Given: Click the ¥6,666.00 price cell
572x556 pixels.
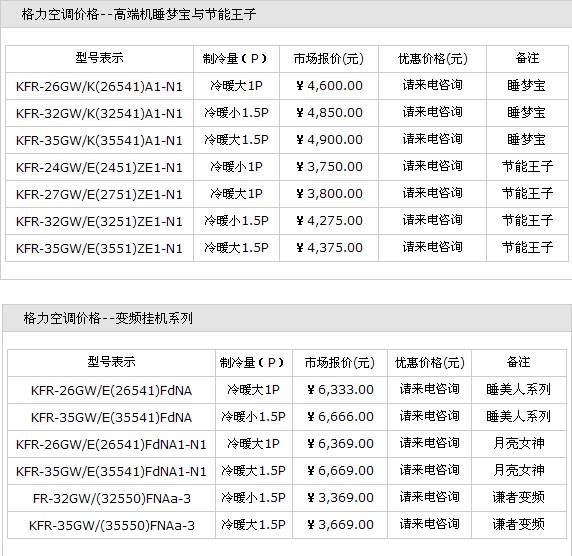Looking at the screenshot, I should click(x=340, y=417).
